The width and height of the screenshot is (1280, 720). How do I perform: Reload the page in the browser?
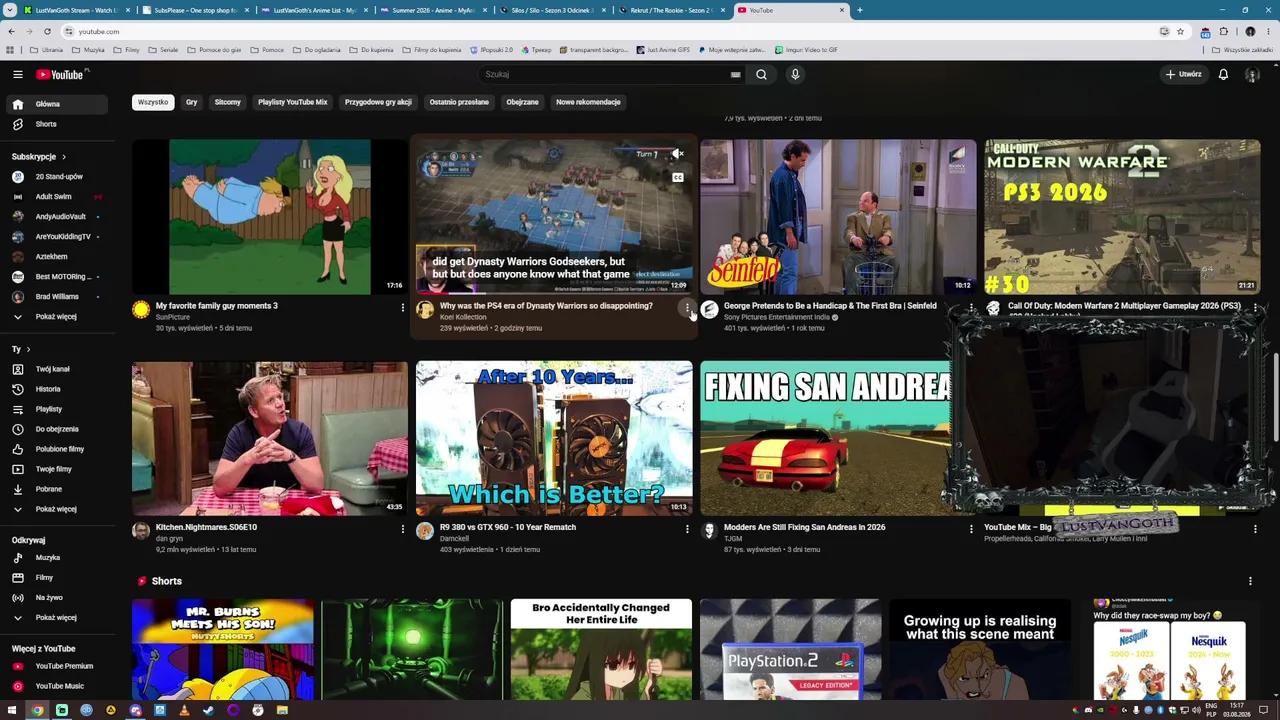pyautogui.click(x=47, y=31)
